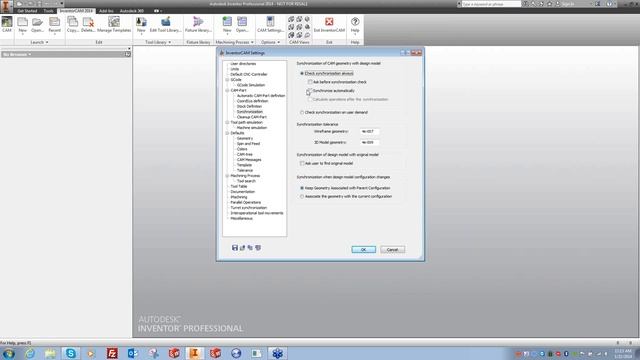Expand the Options panel dropdown
This screenshot has width=640, height=360.
coord(271,42)
